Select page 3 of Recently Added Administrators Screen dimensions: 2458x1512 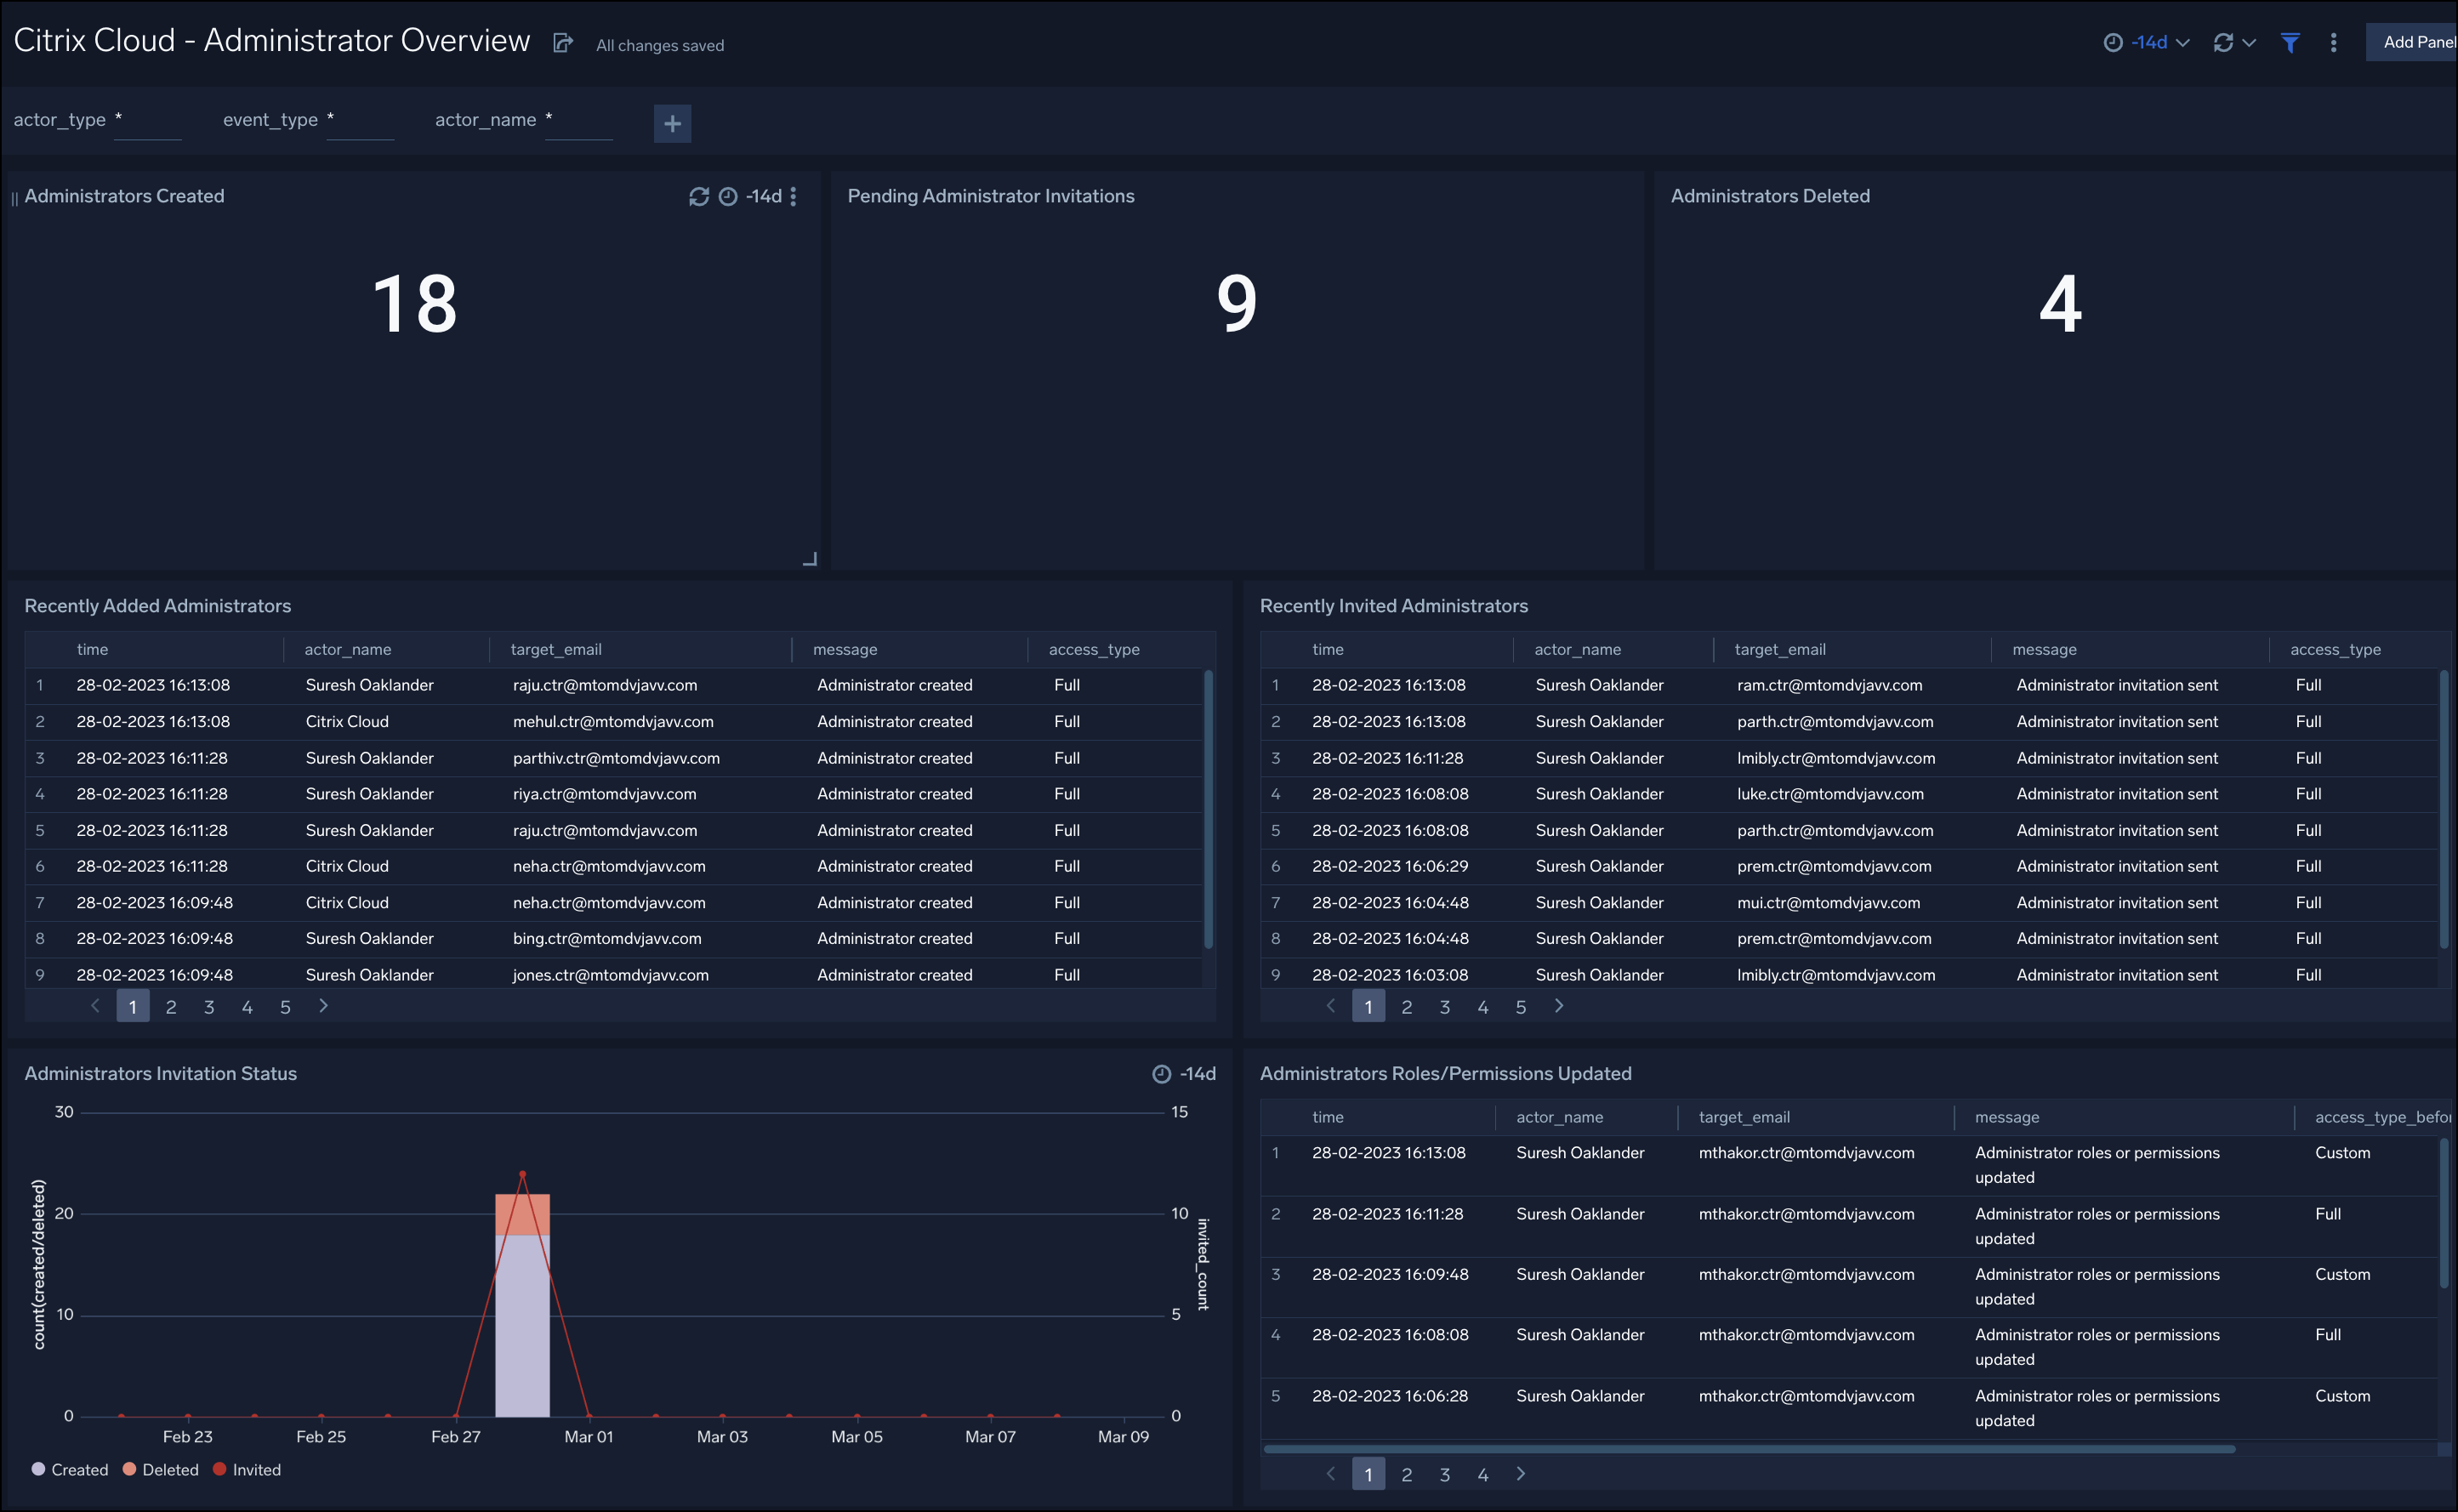[x=209, y=1006]
